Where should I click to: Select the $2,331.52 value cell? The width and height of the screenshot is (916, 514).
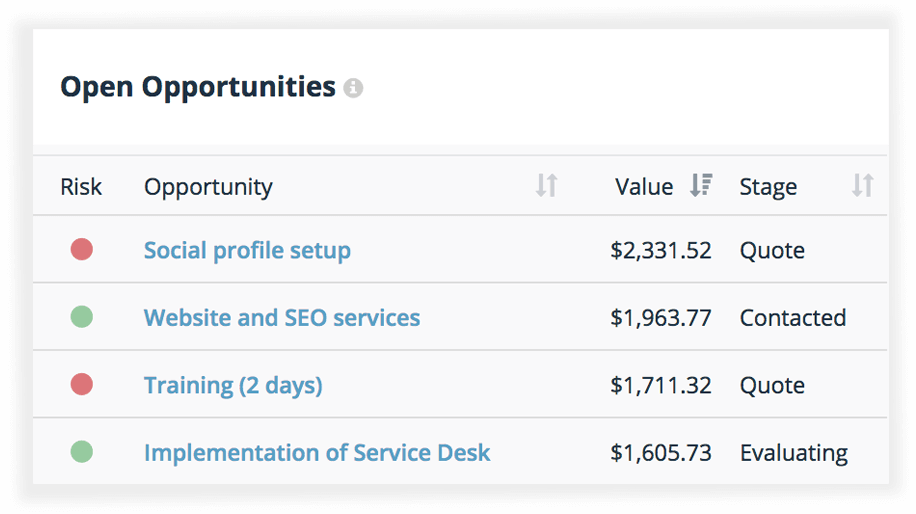pyautogui.click(x=661, y=251)
